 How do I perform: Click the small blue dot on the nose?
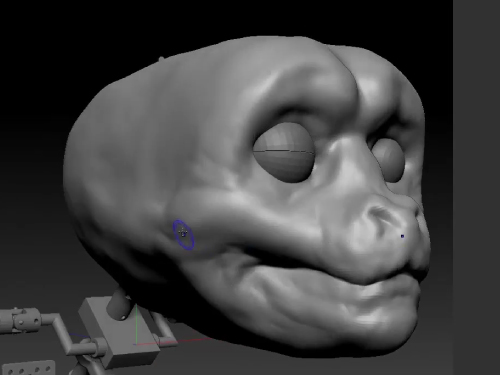402,236
